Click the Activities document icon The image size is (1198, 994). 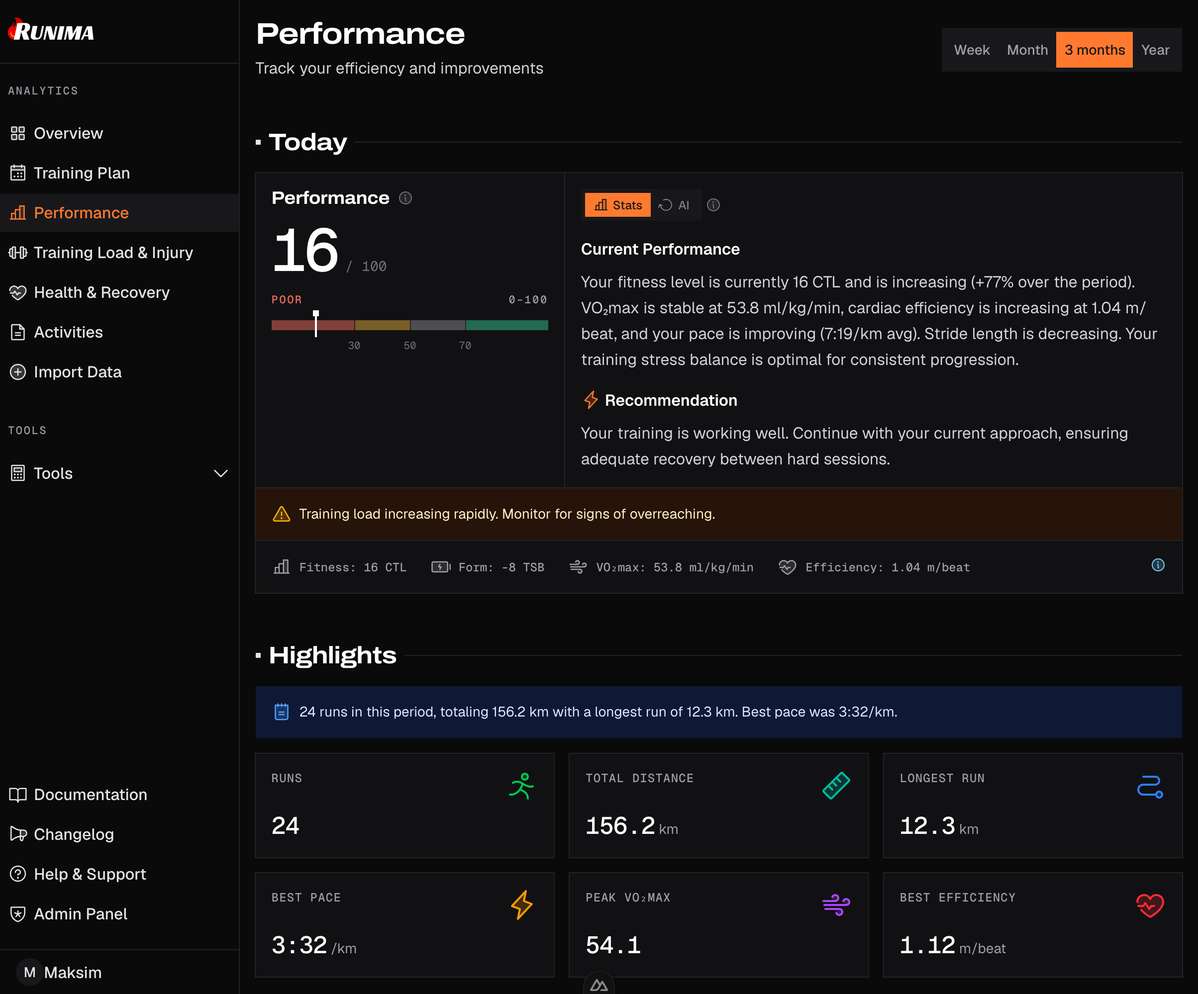pos(18,332)
